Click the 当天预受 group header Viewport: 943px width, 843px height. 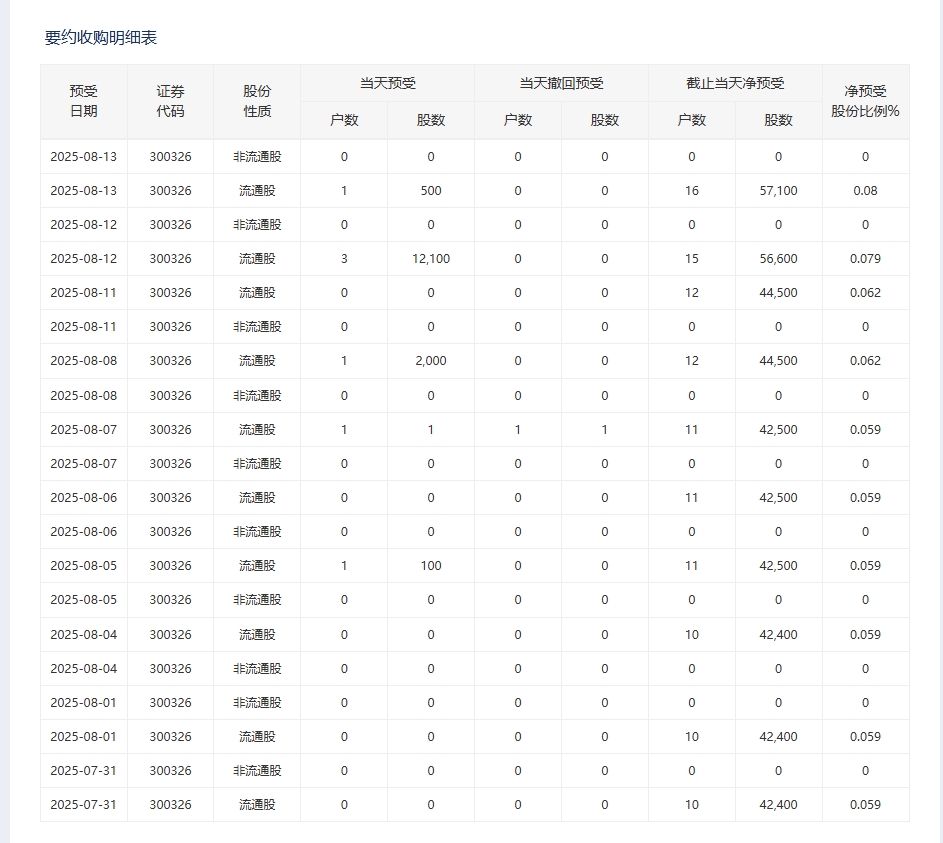(x=387, y=83)
